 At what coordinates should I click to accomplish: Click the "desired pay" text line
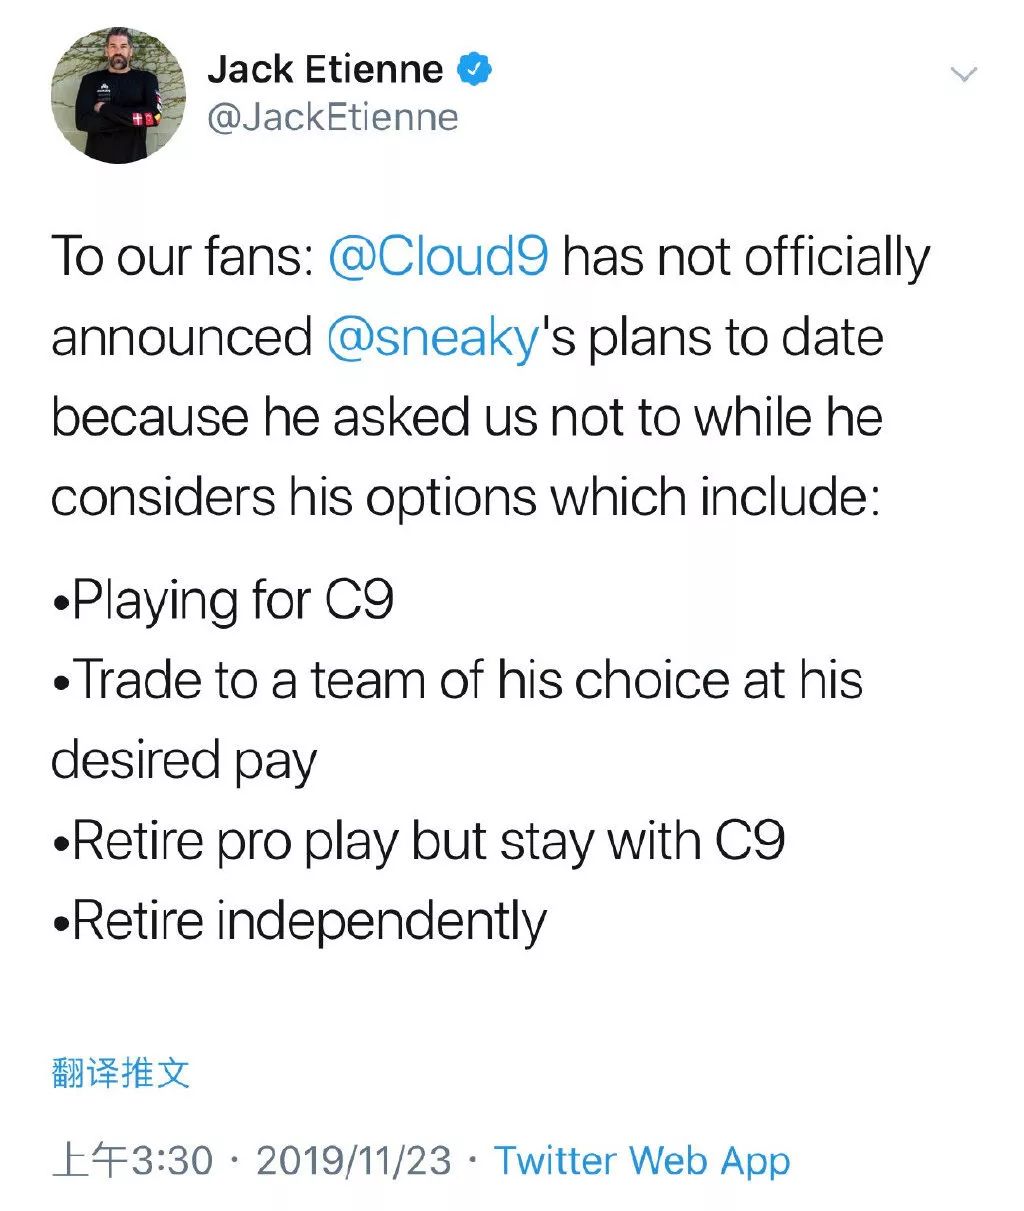tap(184, 760)
